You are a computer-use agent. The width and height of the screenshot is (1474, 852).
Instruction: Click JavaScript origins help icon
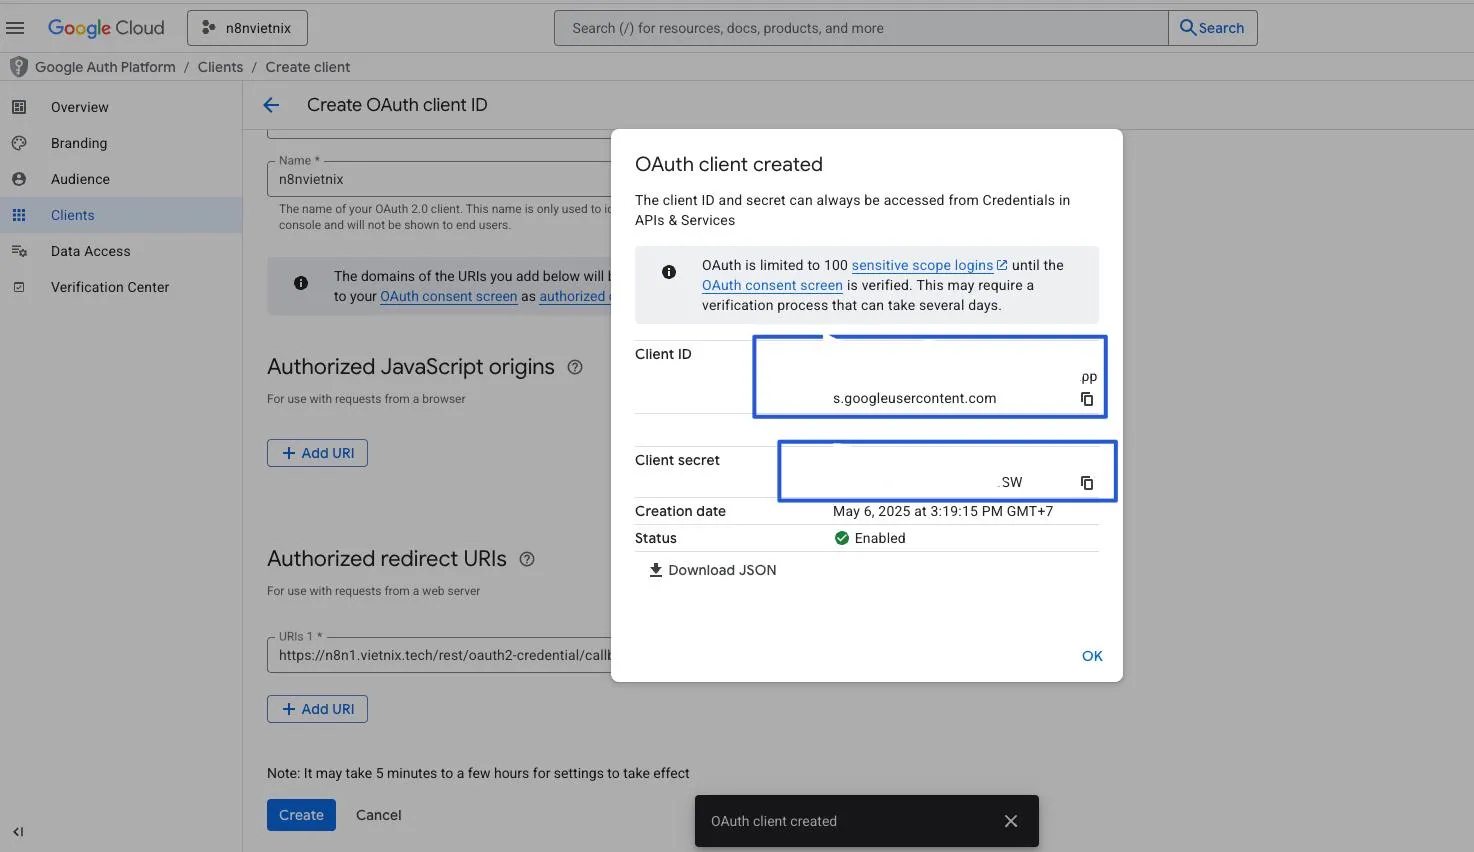(575, 367)
